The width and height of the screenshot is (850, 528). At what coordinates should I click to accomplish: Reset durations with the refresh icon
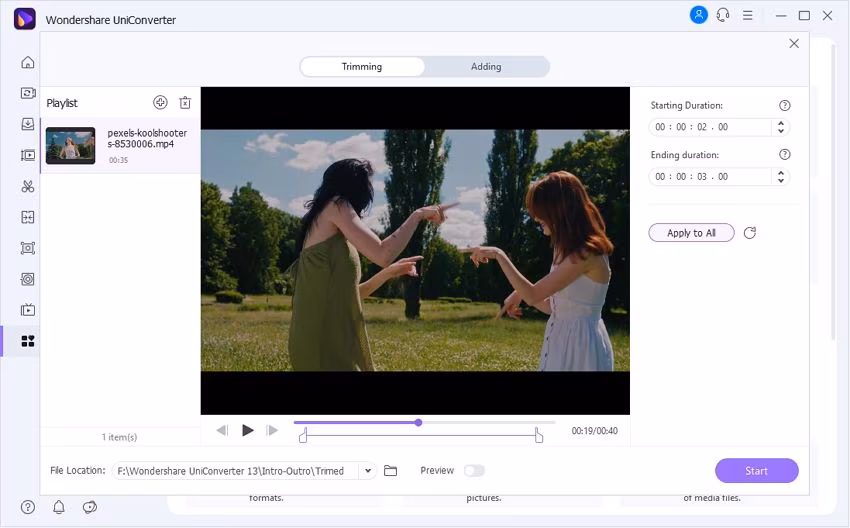[x=750, y=233]
